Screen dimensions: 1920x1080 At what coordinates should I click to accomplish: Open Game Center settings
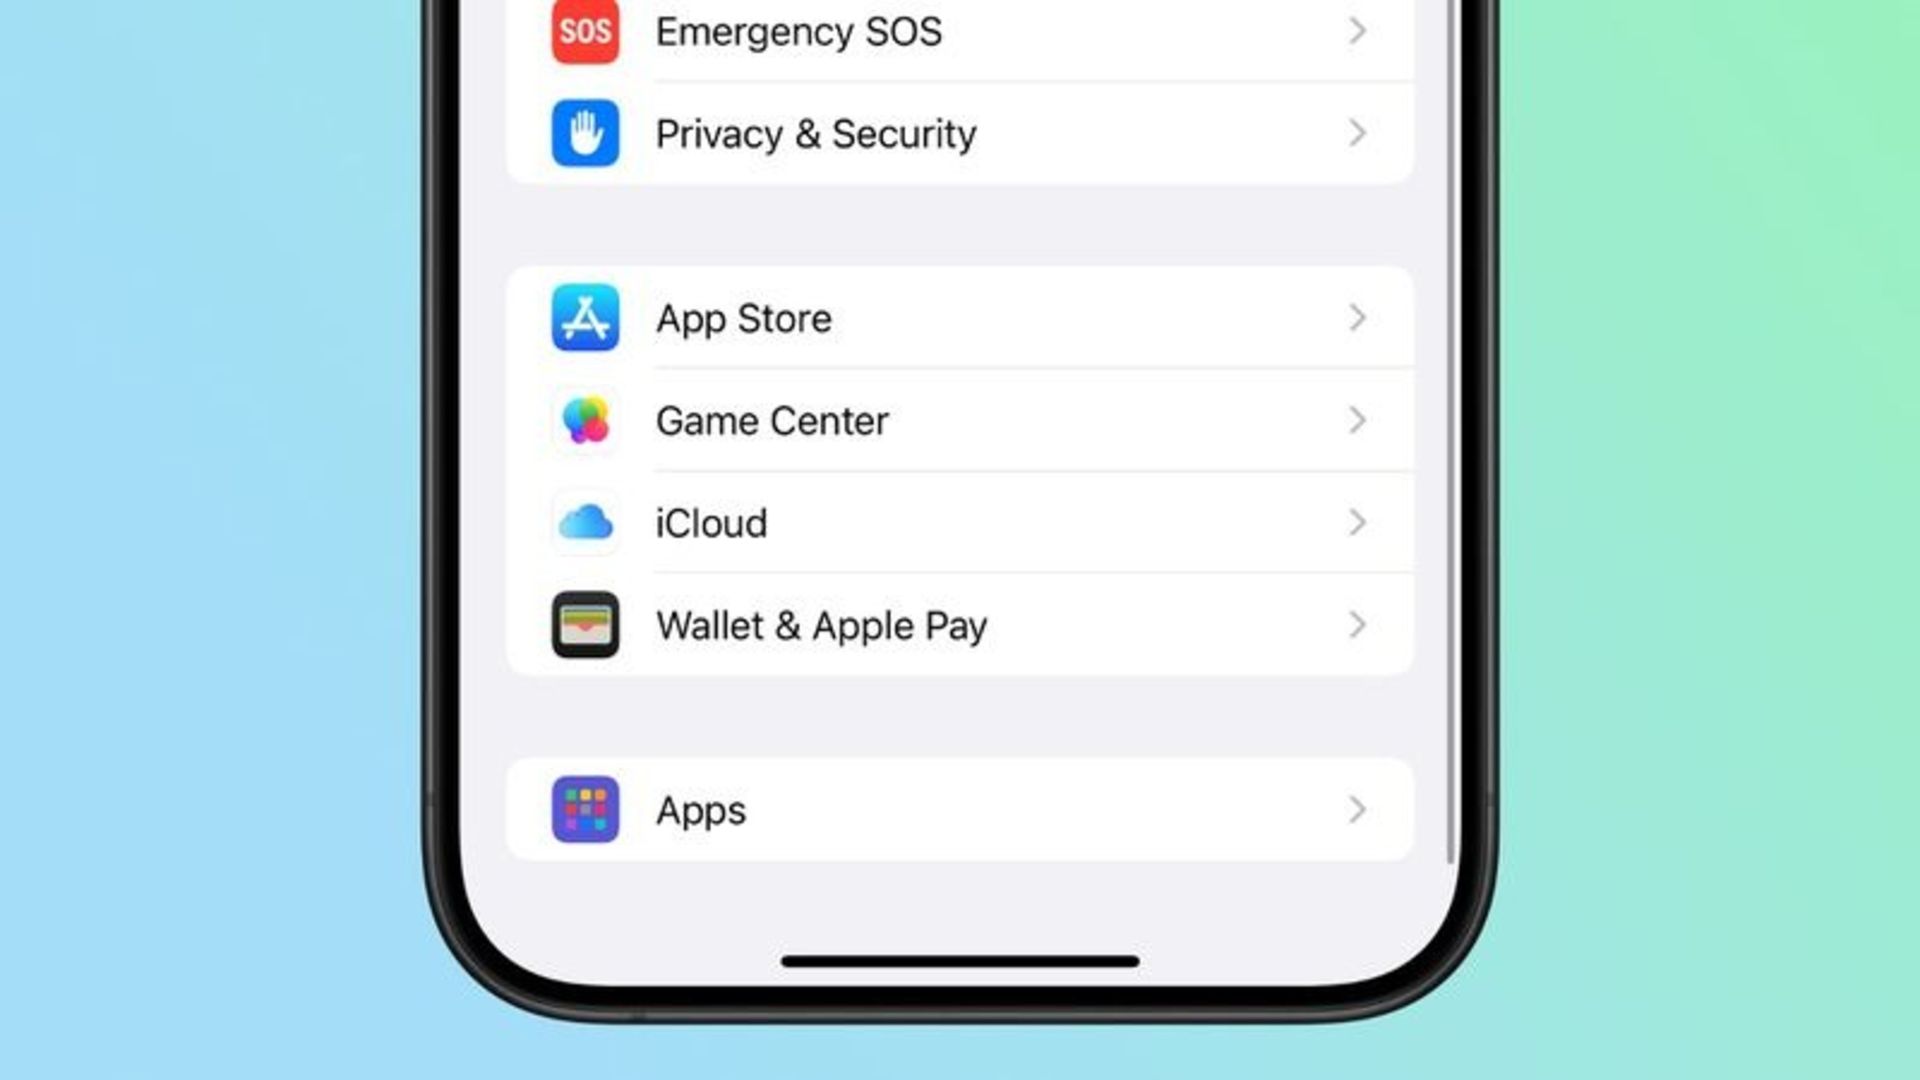[960, 421]
